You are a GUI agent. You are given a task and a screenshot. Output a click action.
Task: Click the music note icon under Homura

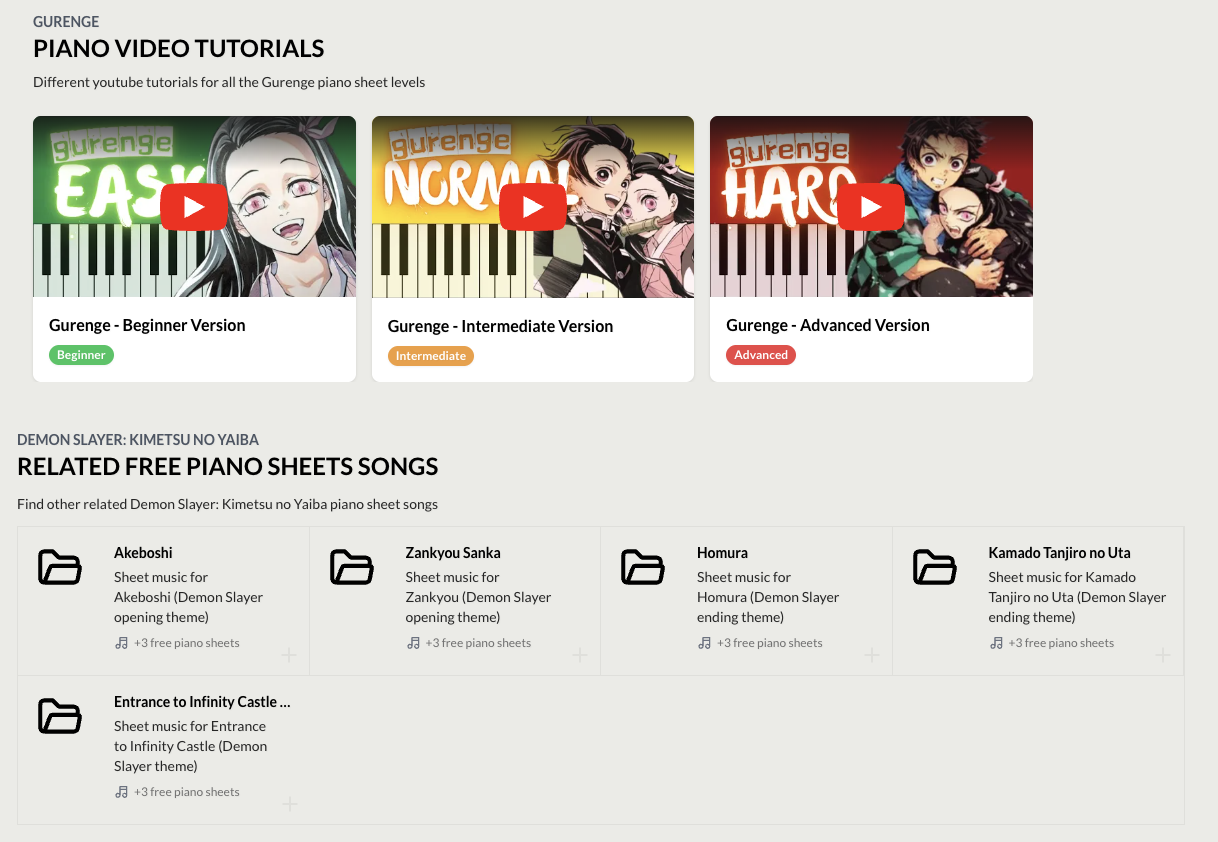coord(704,643)
